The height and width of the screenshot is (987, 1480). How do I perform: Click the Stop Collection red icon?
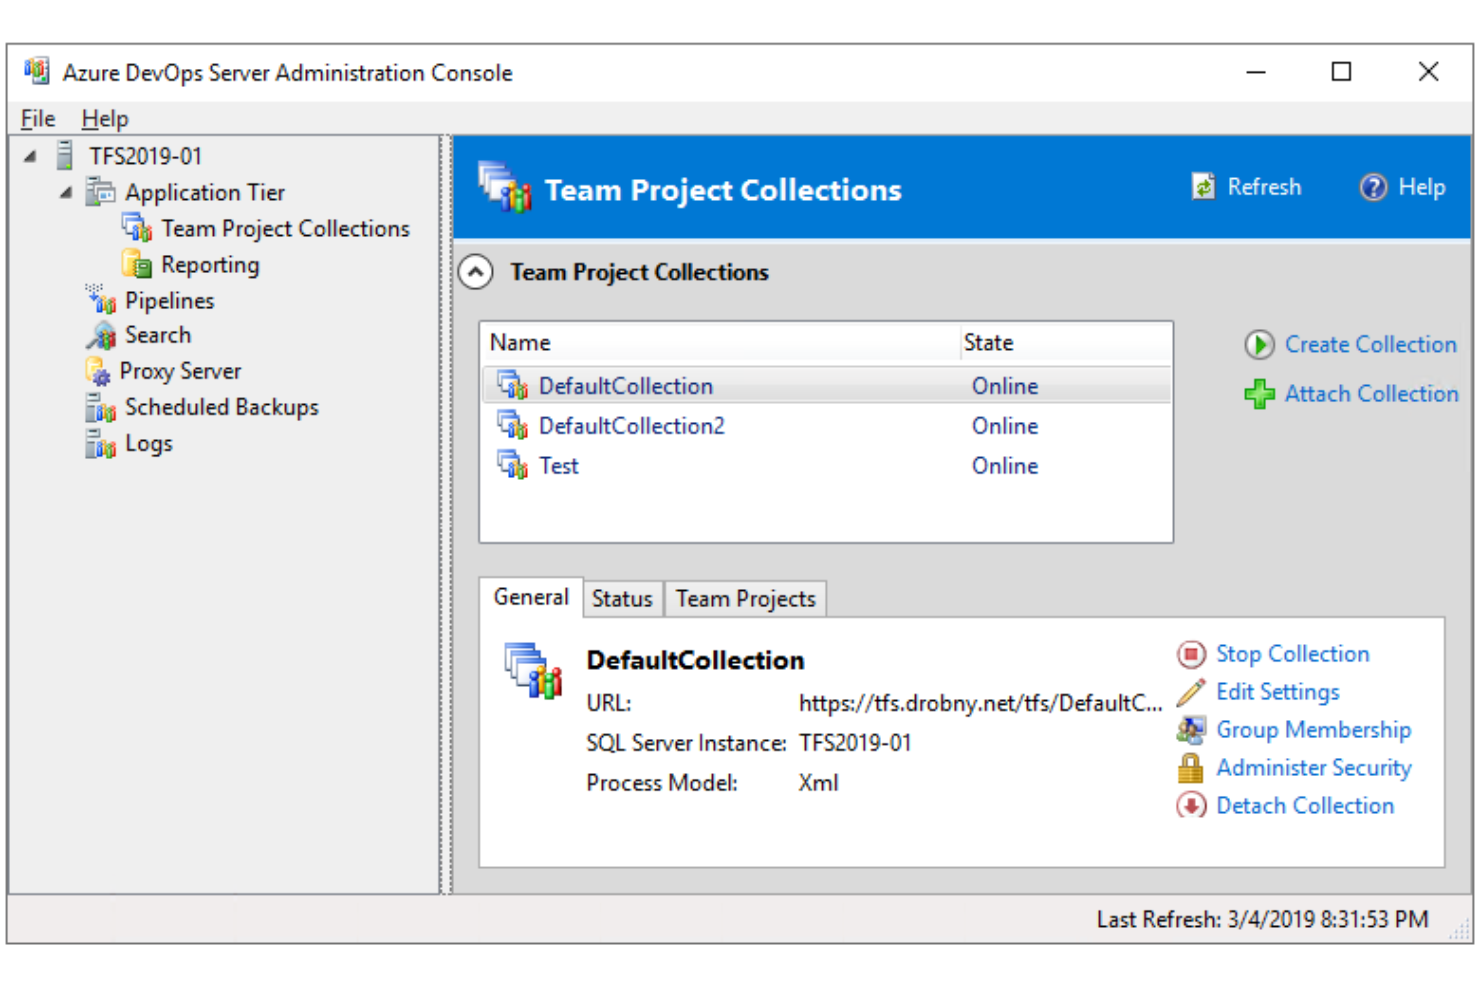pos(1191,654)
